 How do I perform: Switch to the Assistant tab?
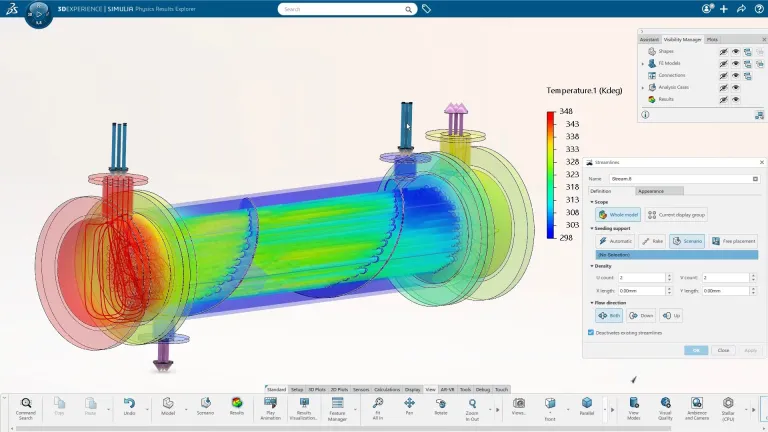tap(649, 40)
